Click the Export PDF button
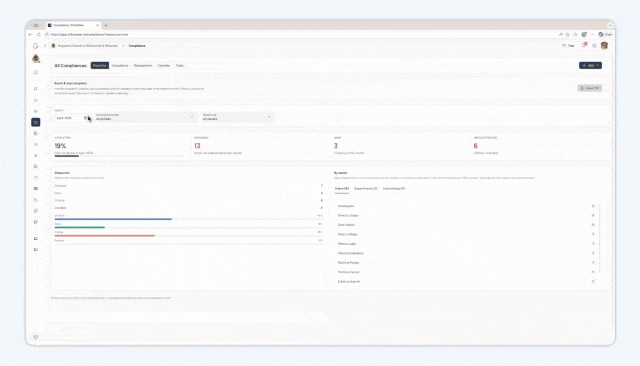This screenshot has width=640, height=366. (590, 88)
